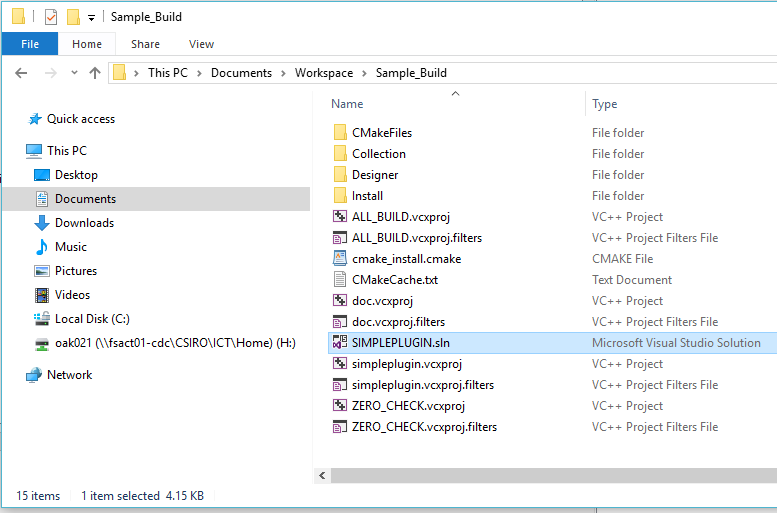Select the Designer folder icon
The height and width of the screenshot is (513, 777).
click(x=340, y=175)
